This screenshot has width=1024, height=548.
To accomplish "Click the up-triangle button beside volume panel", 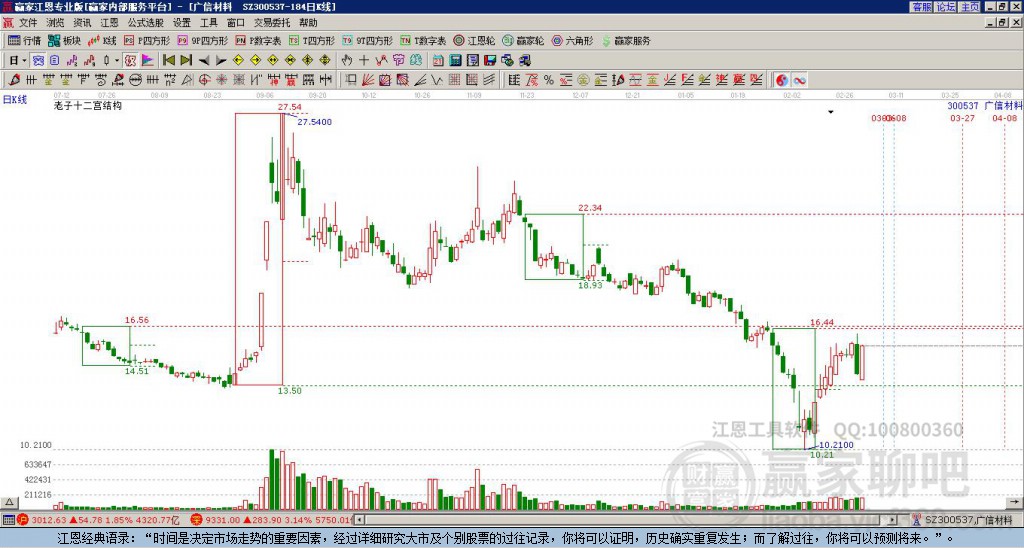I will click(8, 502).
